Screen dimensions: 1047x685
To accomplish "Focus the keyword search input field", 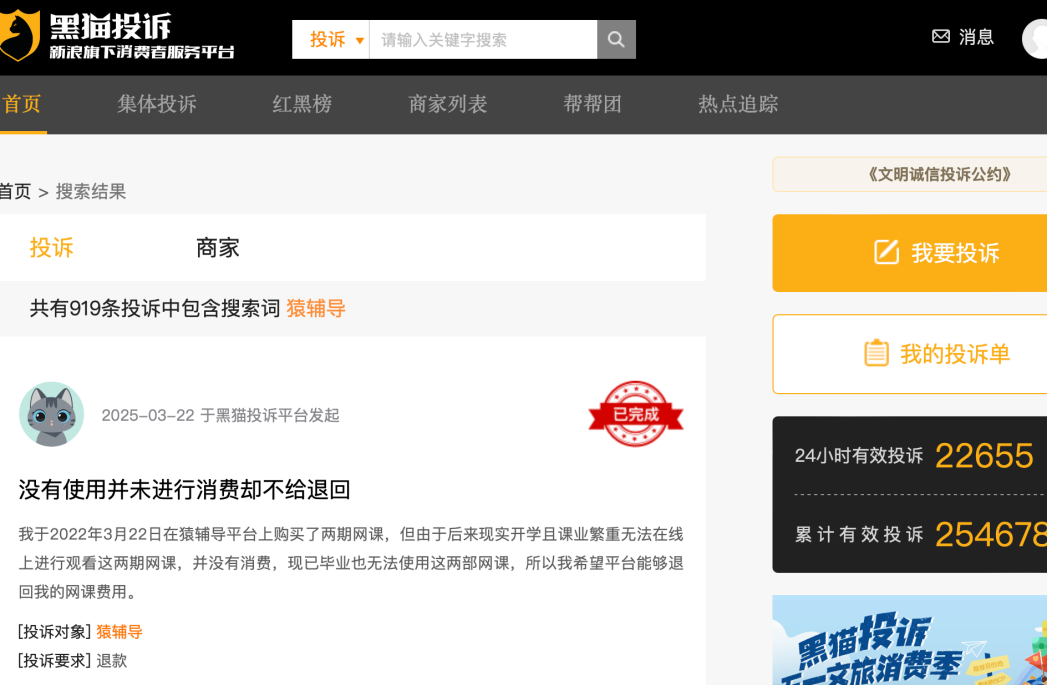I will [483, 39].
